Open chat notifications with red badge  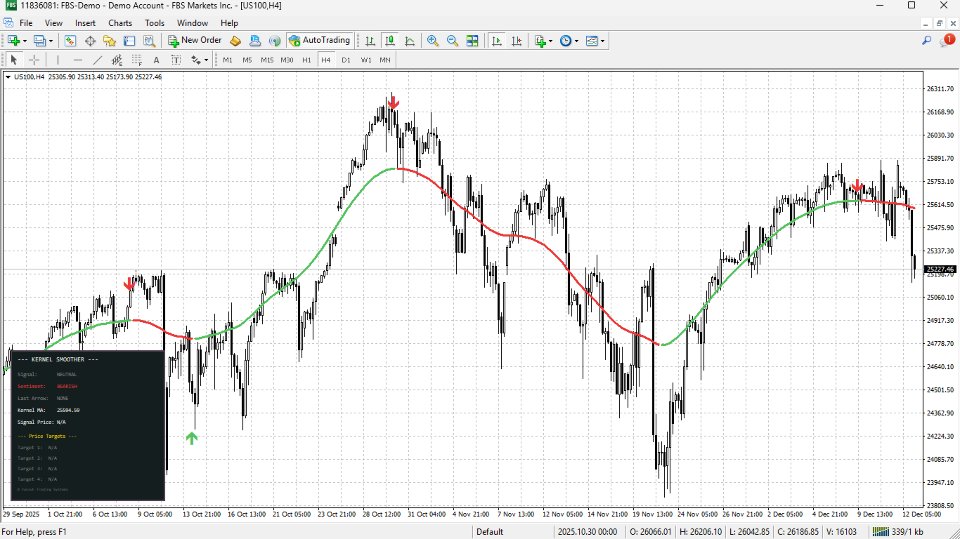point(947,40)
